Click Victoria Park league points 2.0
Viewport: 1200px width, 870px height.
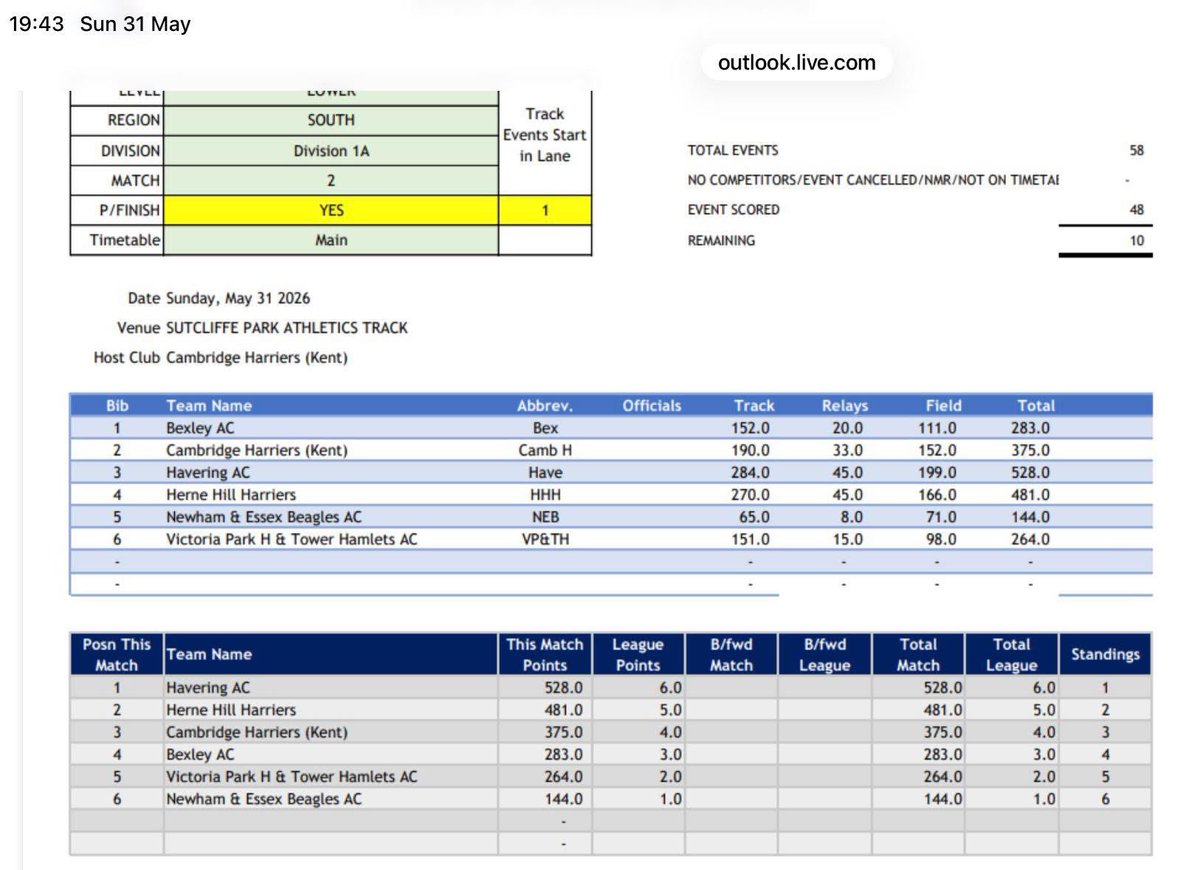tap(670, 777)
